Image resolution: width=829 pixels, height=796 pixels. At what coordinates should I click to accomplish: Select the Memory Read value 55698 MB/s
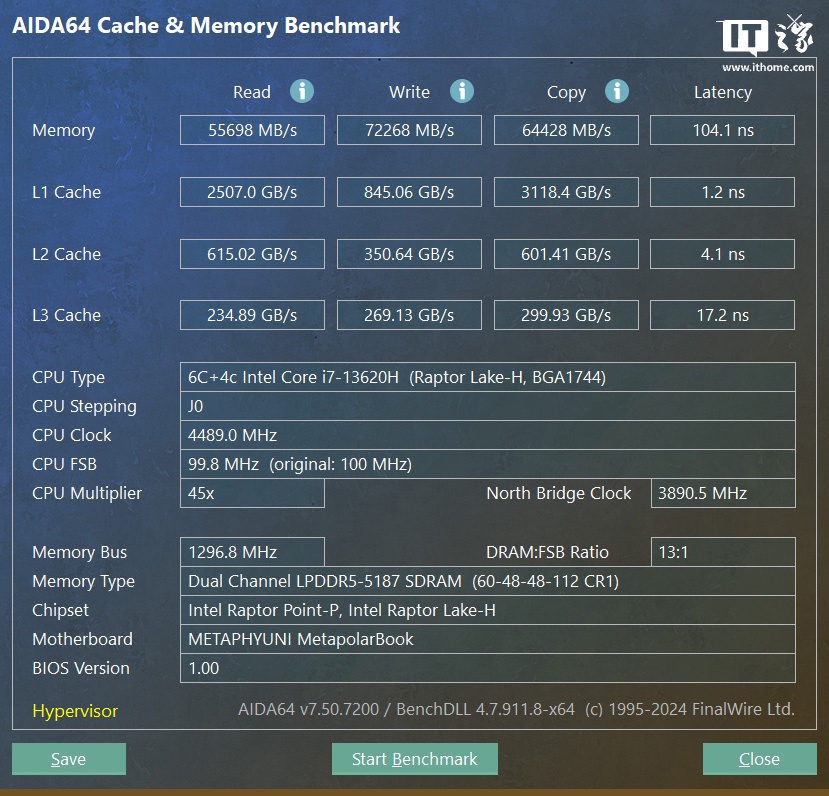[x=252, y=130]
